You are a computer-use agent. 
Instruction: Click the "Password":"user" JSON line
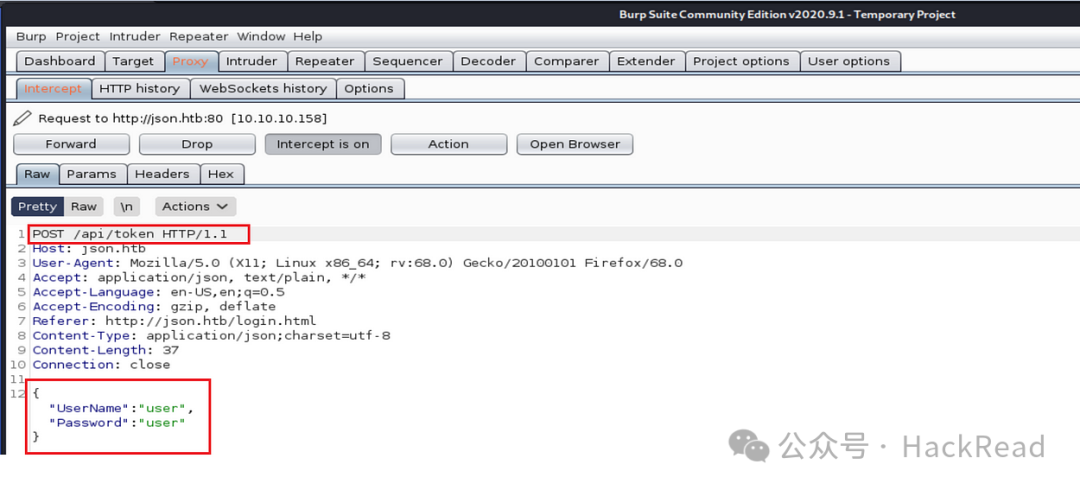pos(117,422)
